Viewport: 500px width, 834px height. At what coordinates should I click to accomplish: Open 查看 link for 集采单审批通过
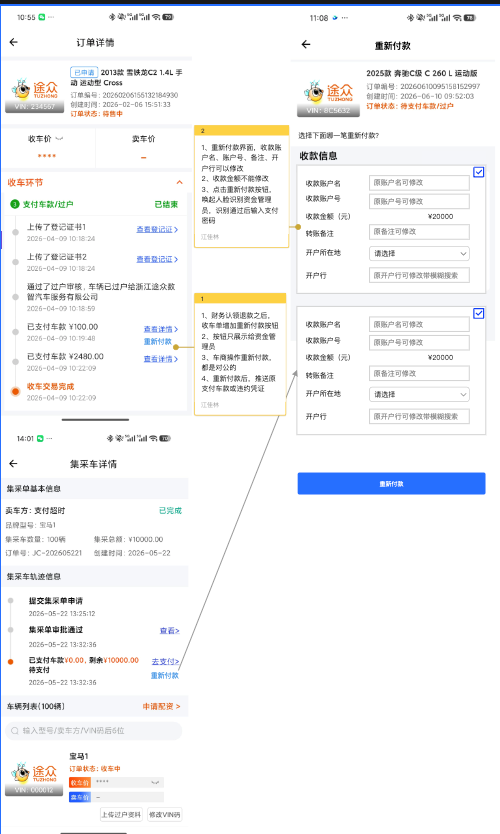pos(170,631)
